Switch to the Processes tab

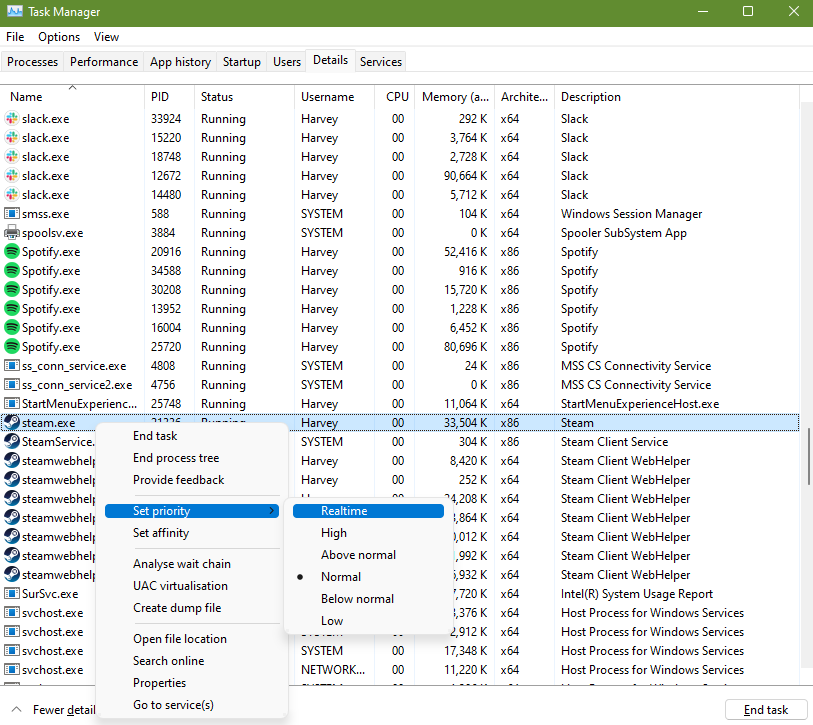coord(32,62)
